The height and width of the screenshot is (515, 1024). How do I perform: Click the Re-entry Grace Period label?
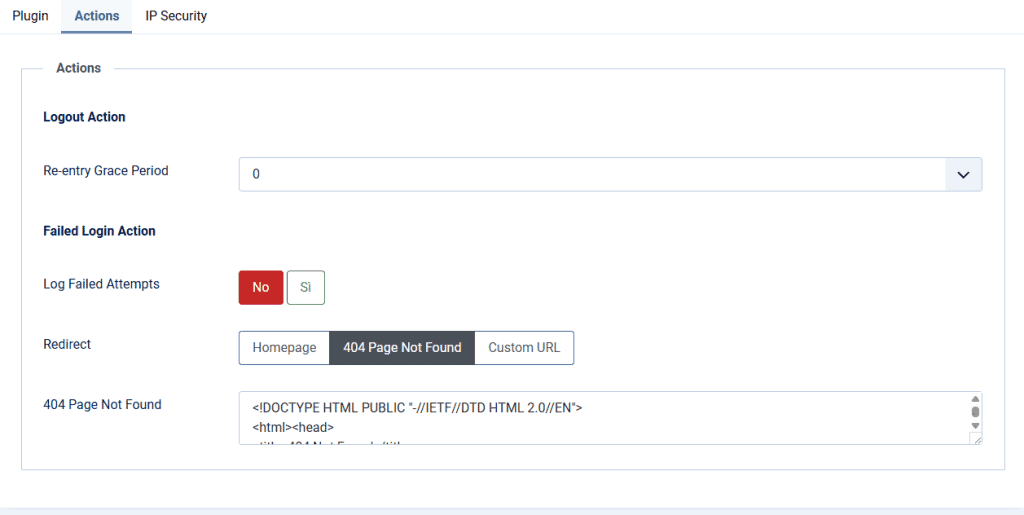105,171
